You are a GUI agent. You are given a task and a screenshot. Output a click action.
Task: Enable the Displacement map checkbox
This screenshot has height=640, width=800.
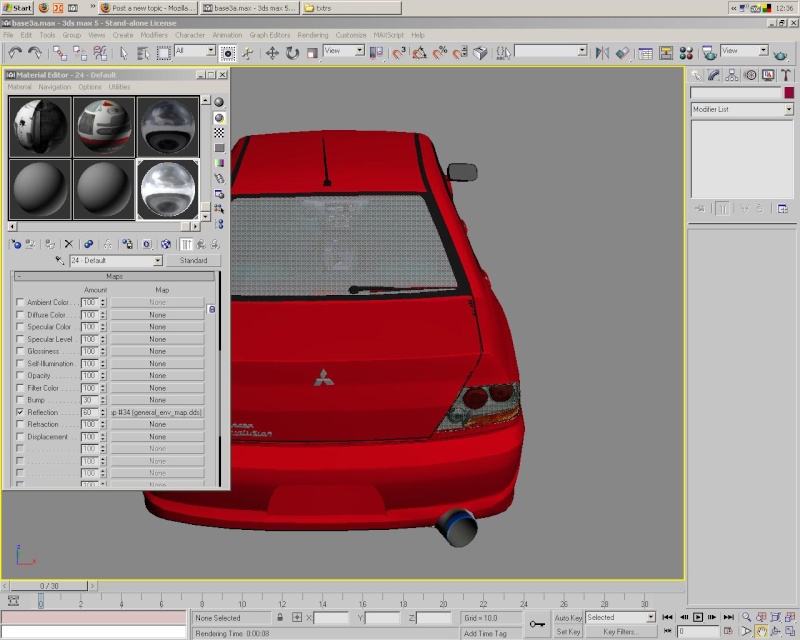[x=20, y=436]
